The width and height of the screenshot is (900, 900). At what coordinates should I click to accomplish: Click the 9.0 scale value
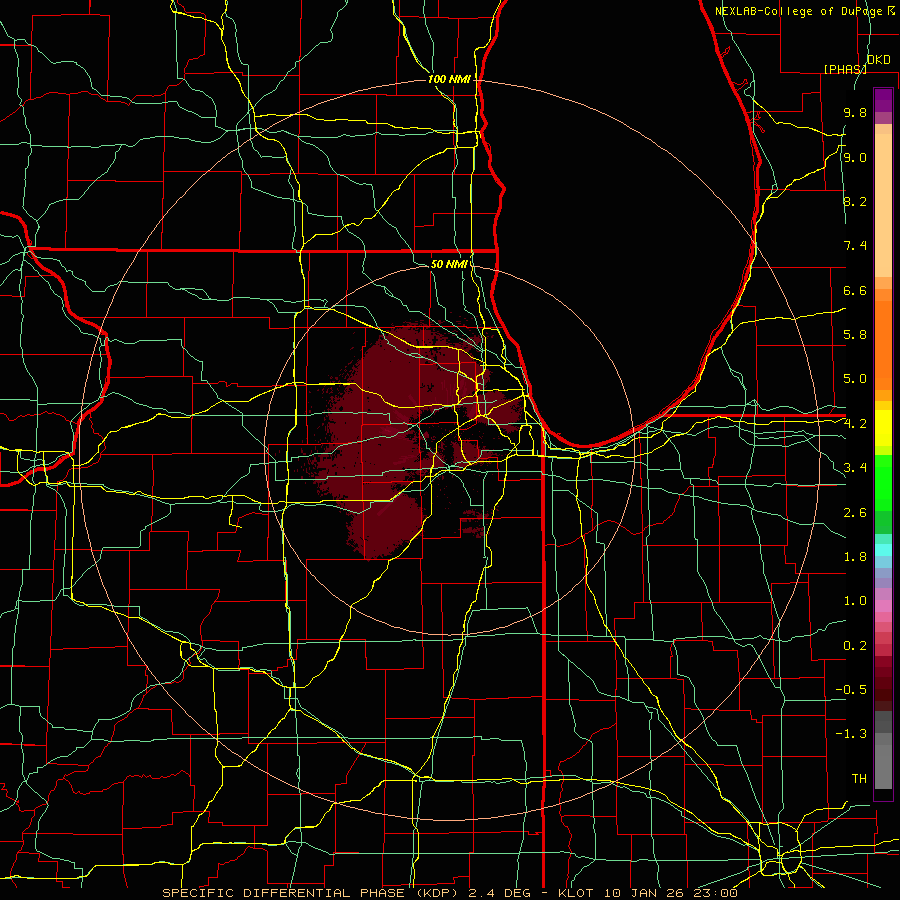(855, 157)
